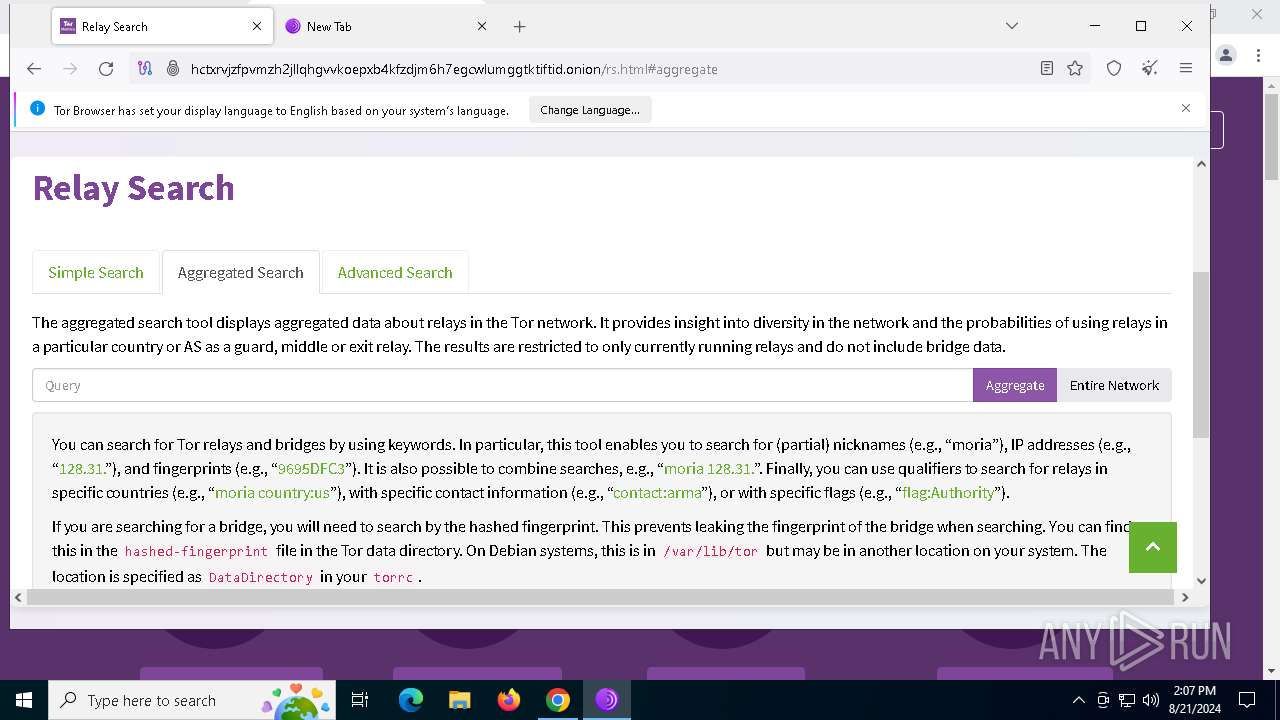Bookmark this page with the star icon
This screenshot has width=1280, height=720.
click(x=1075, y=68)
